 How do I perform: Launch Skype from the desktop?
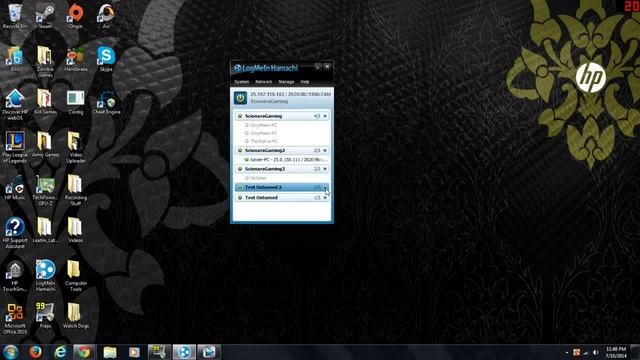[x=106, y=59]
